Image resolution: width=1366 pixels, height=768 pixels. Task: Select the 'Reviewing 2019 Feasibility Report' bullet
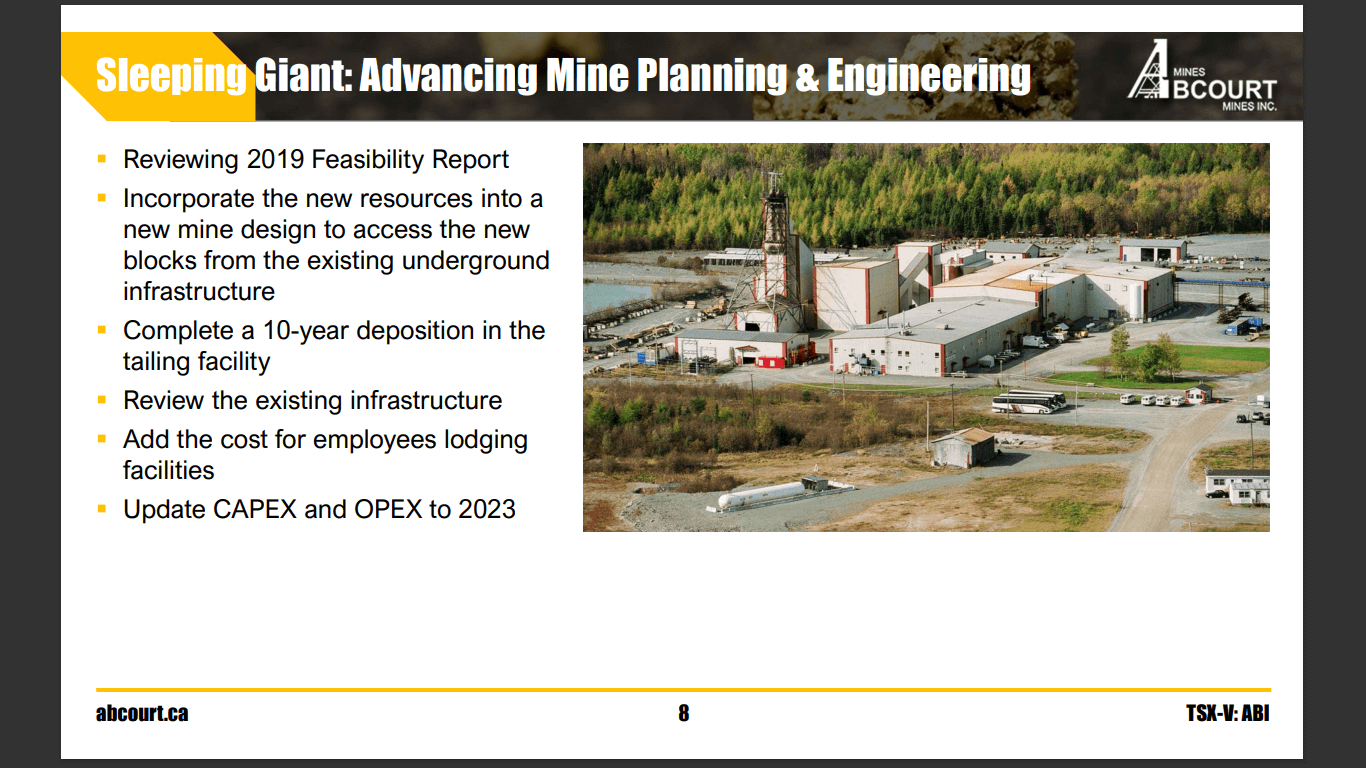[x=316, y=160]
